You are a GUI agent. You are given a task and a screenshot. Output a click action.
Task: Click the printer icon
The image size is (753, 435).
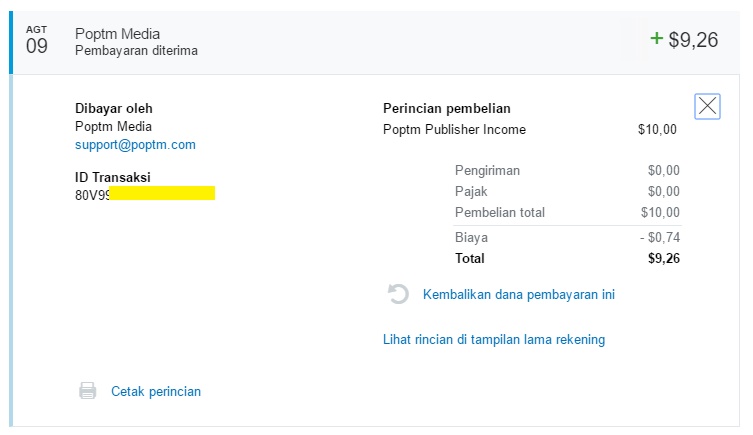[88, 391]
